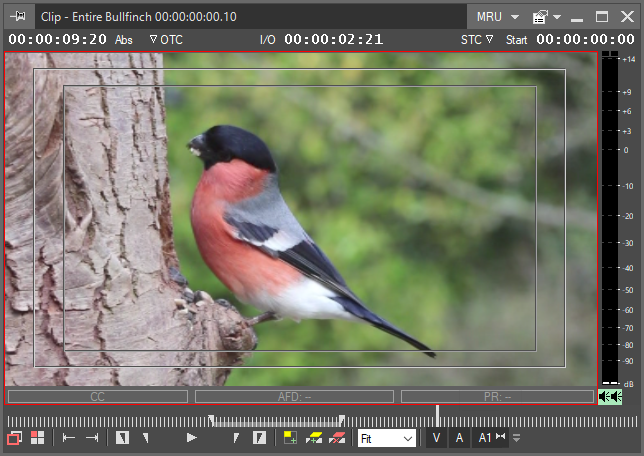Go to the out point
This screenshot has height=456, width=644.
[92, 438]
